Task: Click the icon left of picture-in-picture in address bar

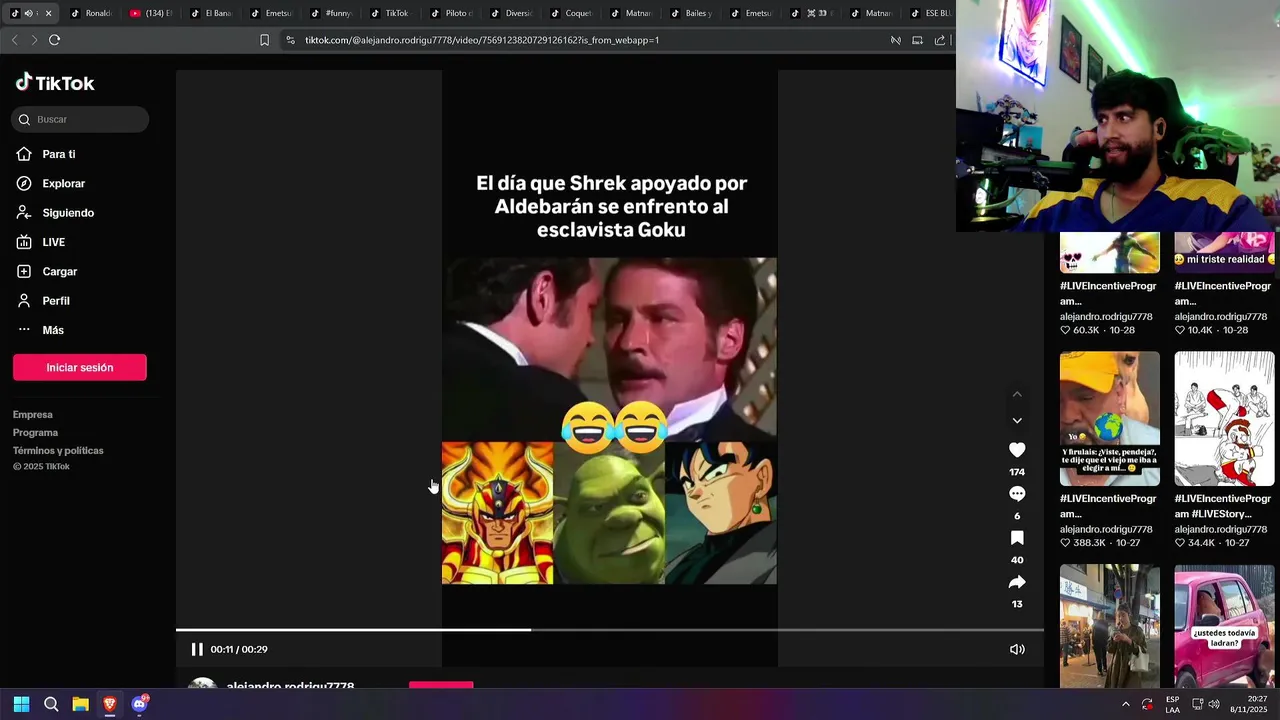Action: click(895, 40)
